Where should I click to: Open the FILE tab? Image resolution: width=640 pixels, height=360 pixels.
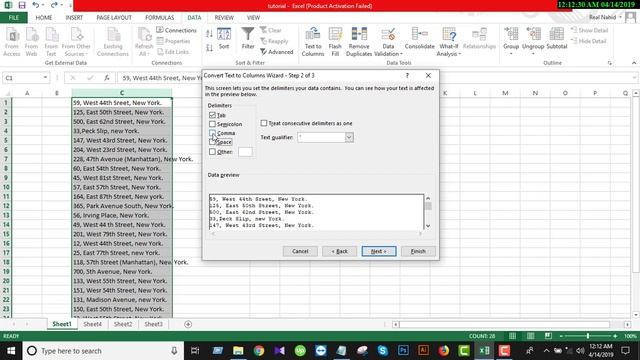point(14,18)
